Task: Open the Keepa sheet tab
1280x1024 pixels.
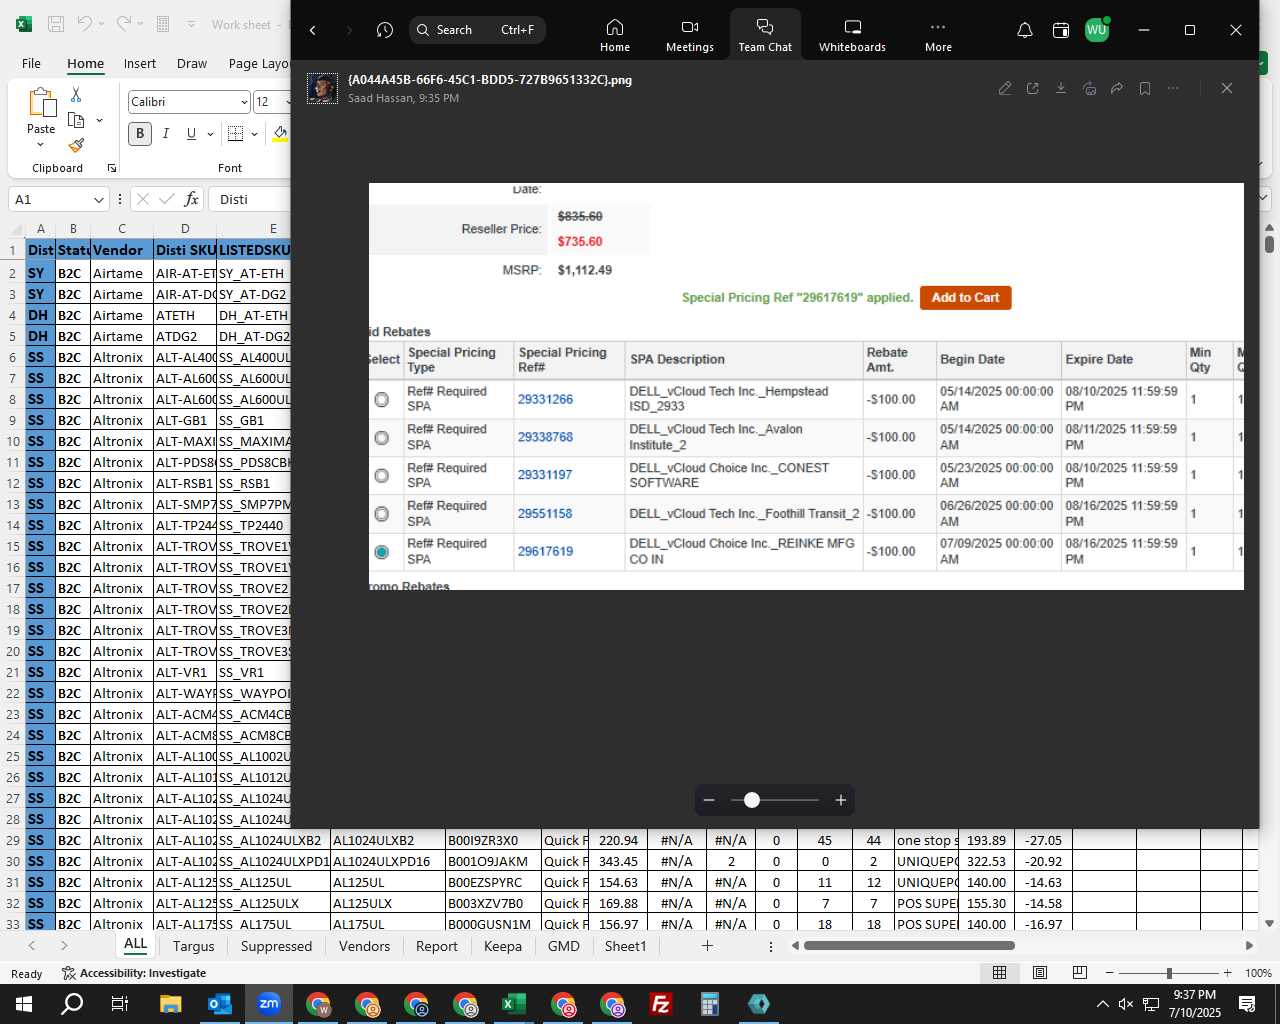Action: pos(503,946)
